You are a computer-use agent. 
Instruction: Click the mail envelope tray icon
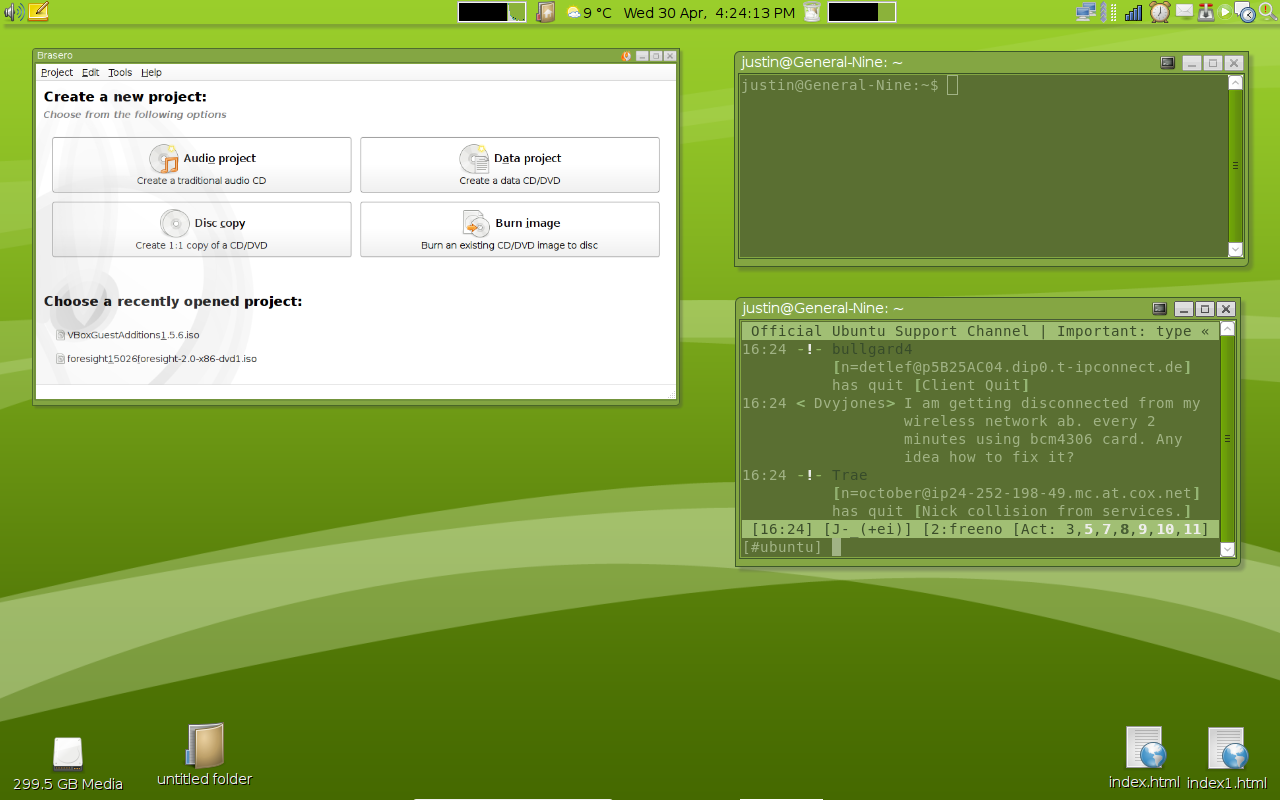click(x=1184, y=12)
